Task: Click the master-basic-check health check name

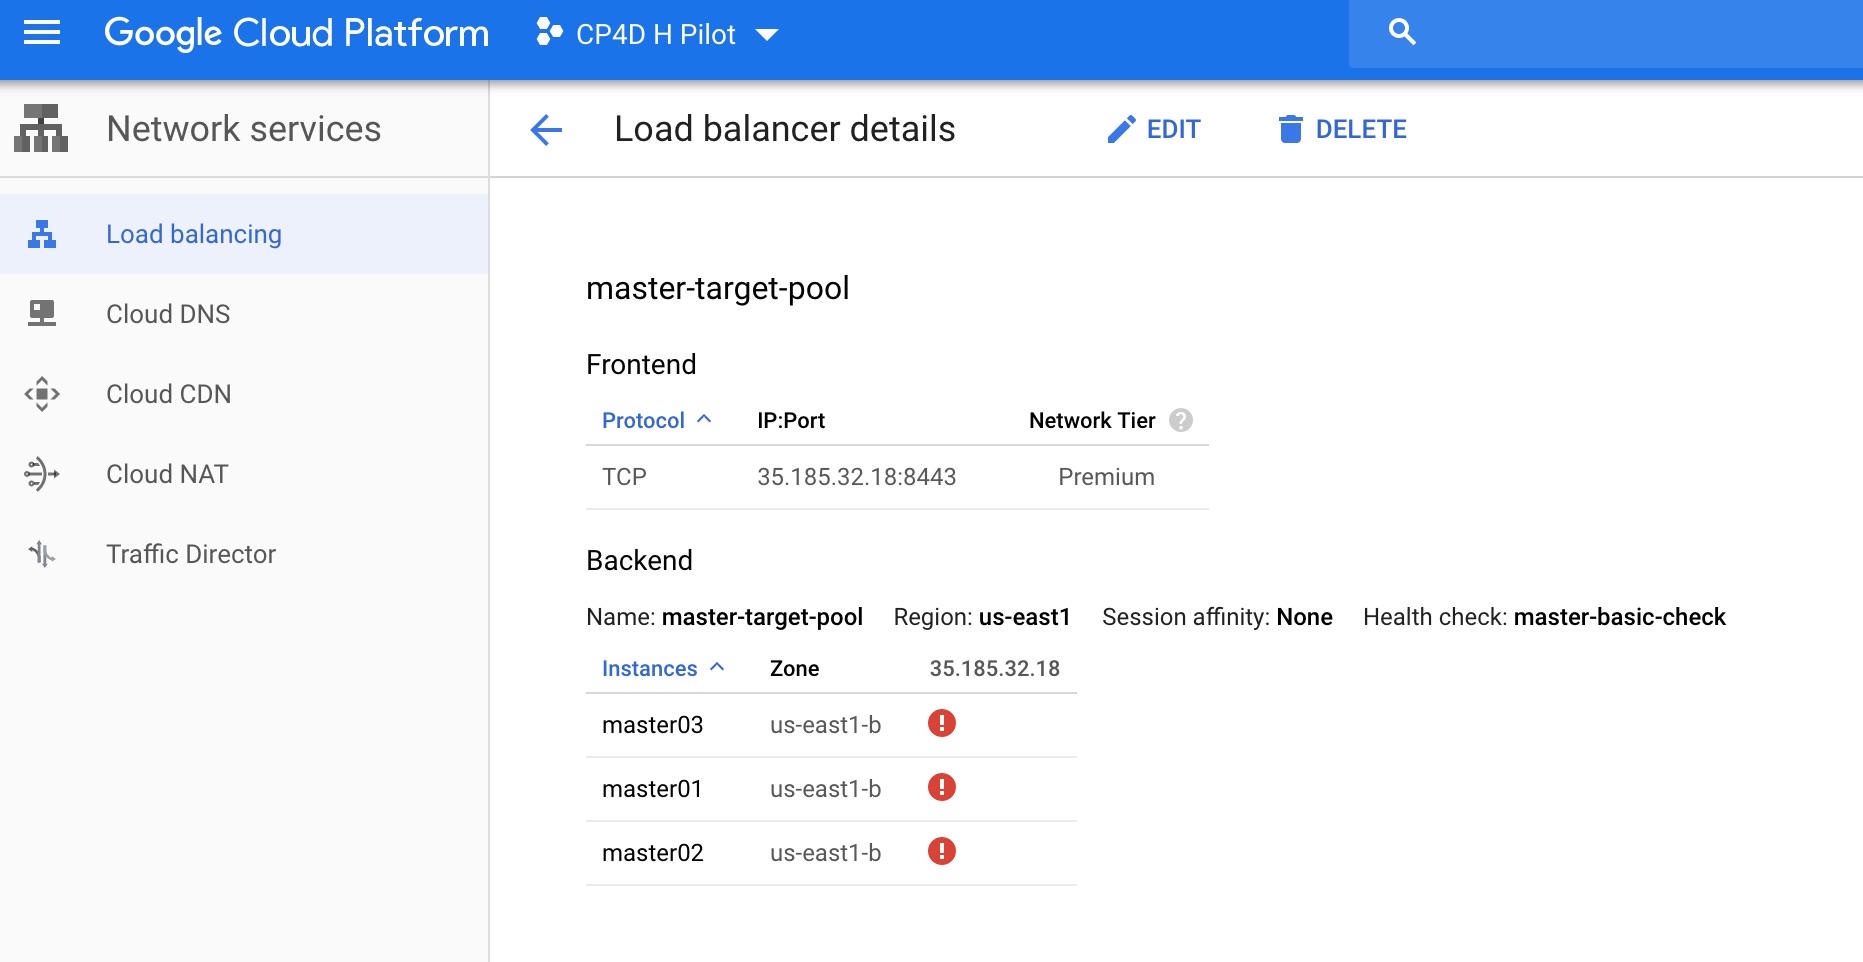Action: tap(1620, 617)
